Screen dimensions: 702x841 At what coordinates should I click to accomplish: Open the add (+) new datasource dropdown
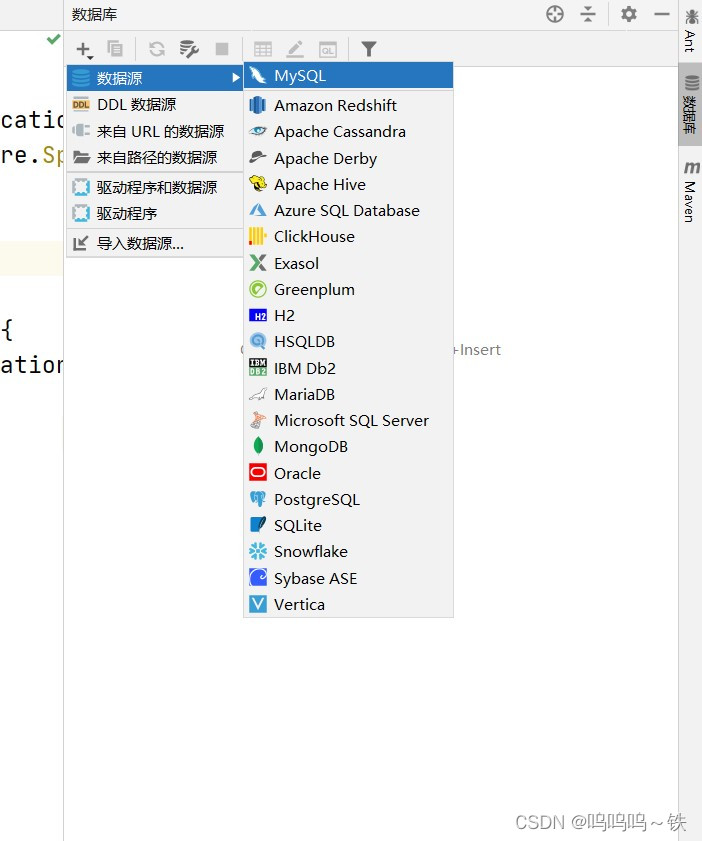[x=84, y=50]
